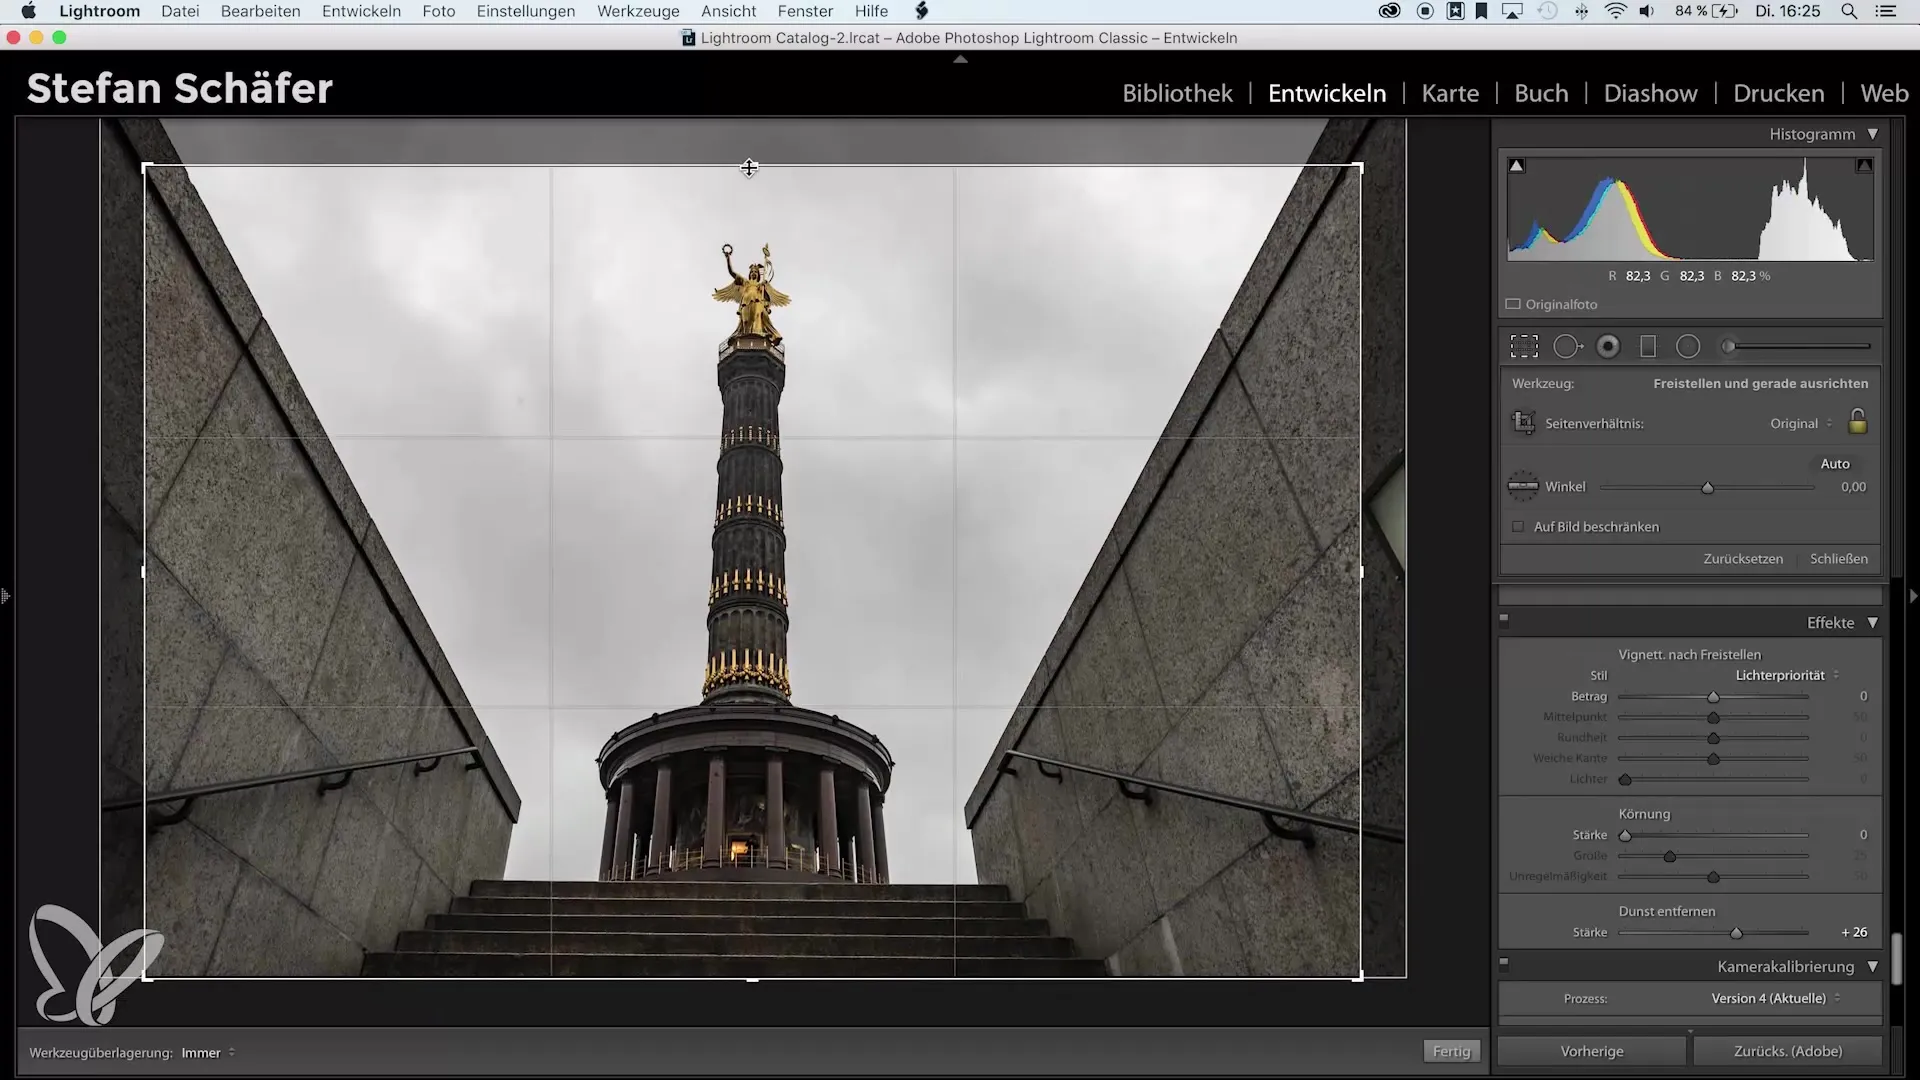Open the Stil Lichterpriorität dropdown
The height and width of the screenshot is (1080, 1920).
pos(1787,675)
